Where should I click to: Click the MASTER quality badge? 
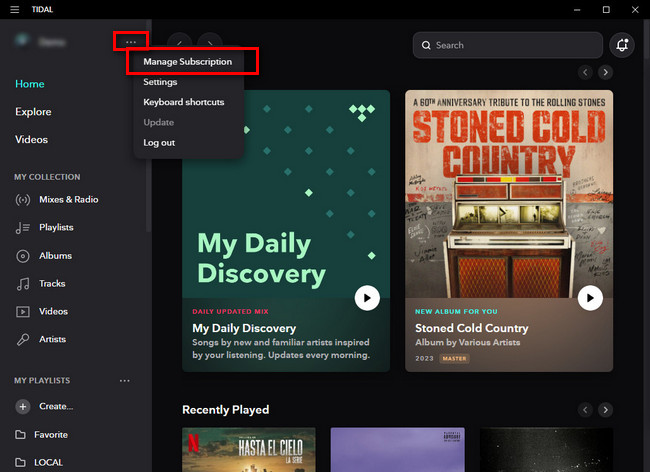(454, 358)
